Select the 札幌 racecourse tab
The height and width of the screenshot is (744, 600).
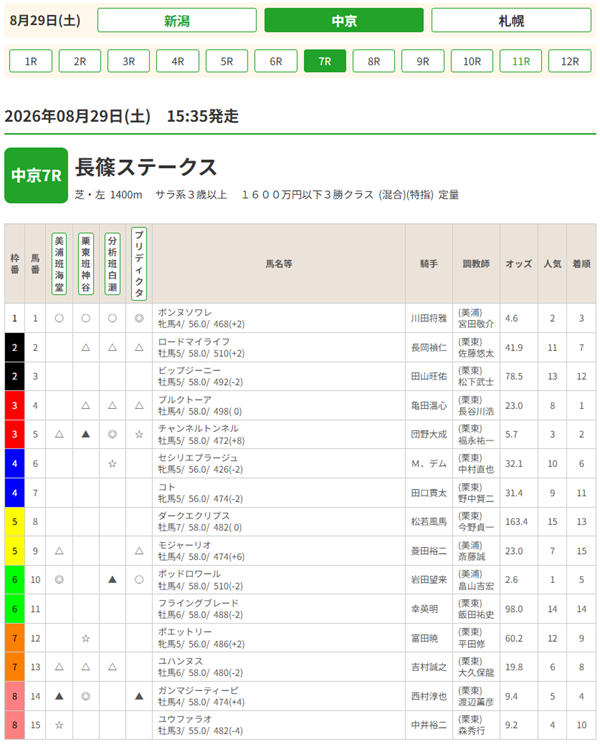coord(511,20)
